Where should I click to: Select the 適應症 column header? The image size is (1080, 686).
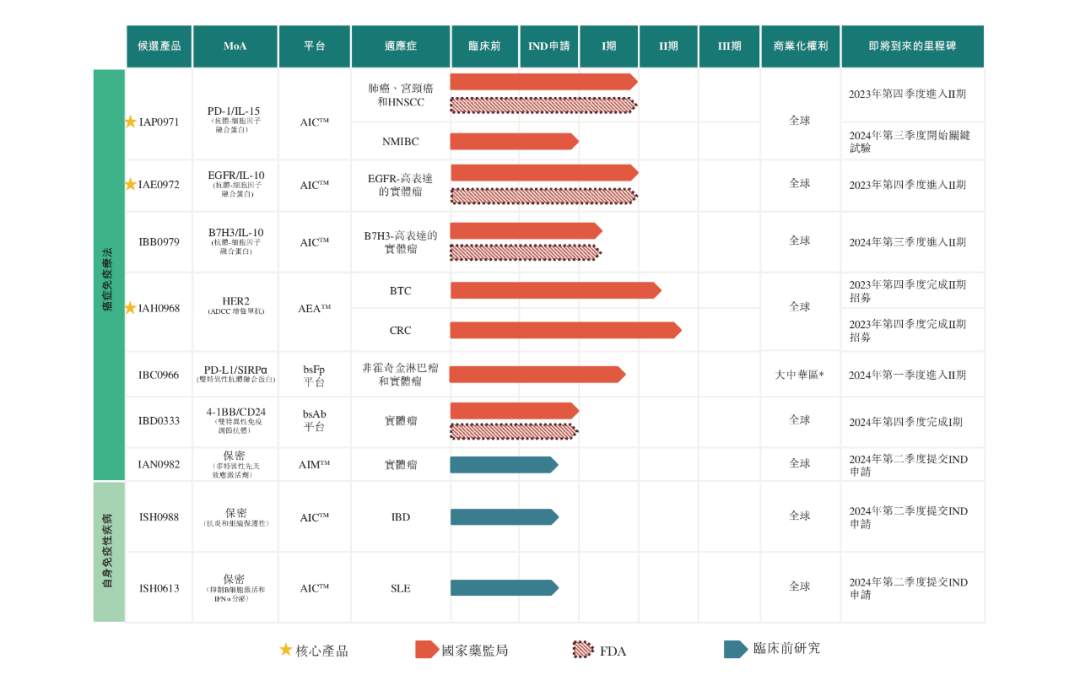pyautogui.click(x=400, y=46)
